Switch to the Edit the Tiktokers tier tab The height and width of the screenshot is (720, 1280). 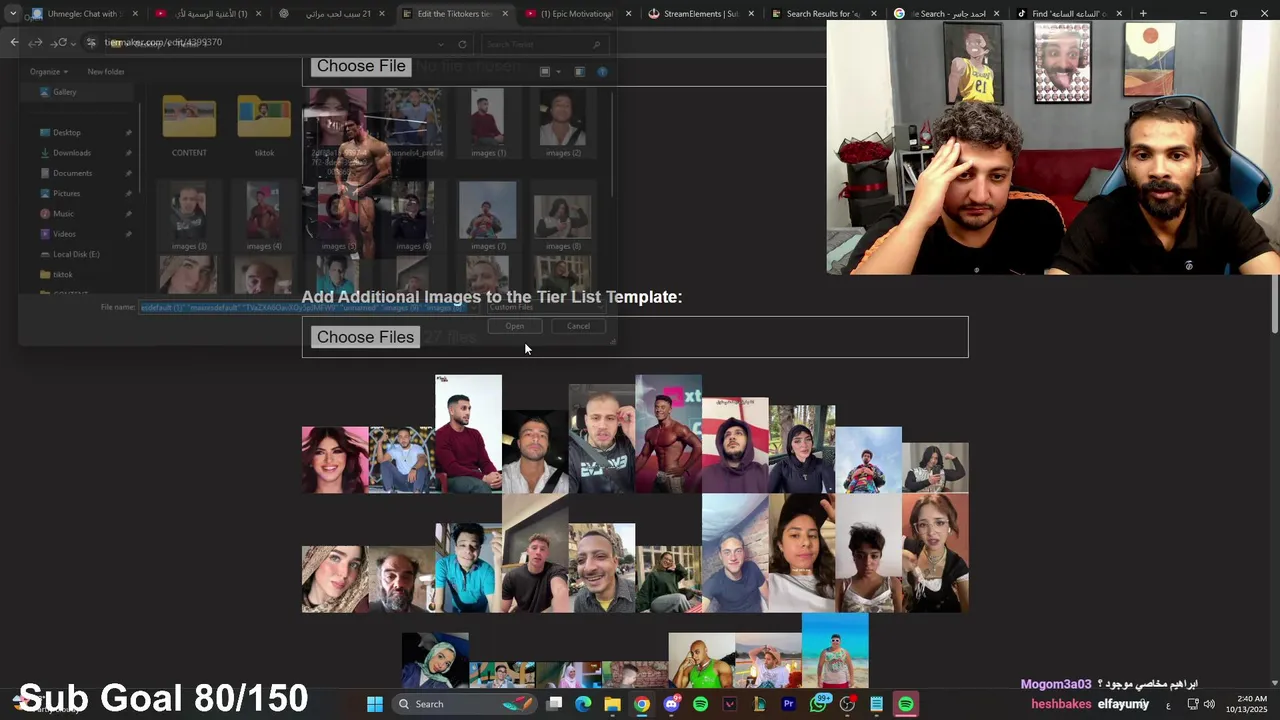(455, 14)
